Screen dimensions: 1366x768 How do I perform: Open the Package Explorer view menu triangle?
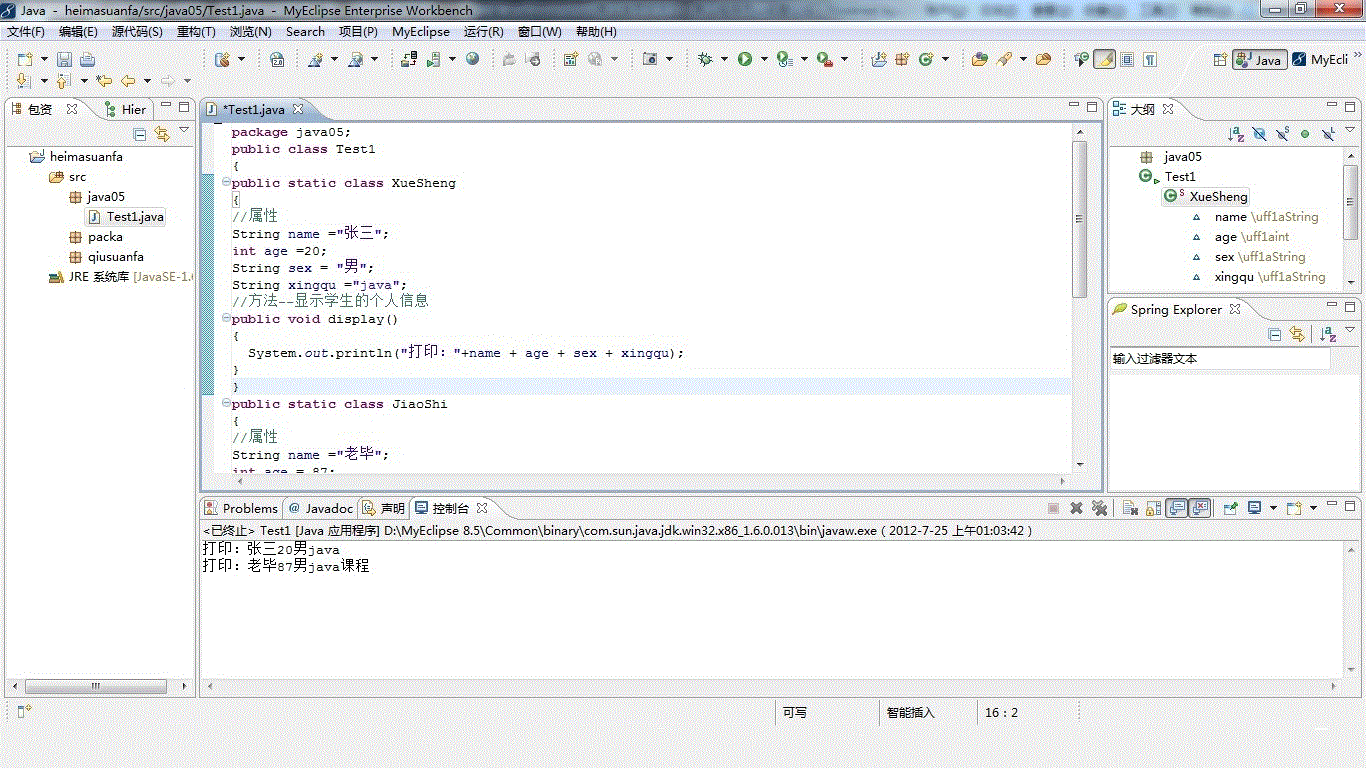[x=184, y=131]
